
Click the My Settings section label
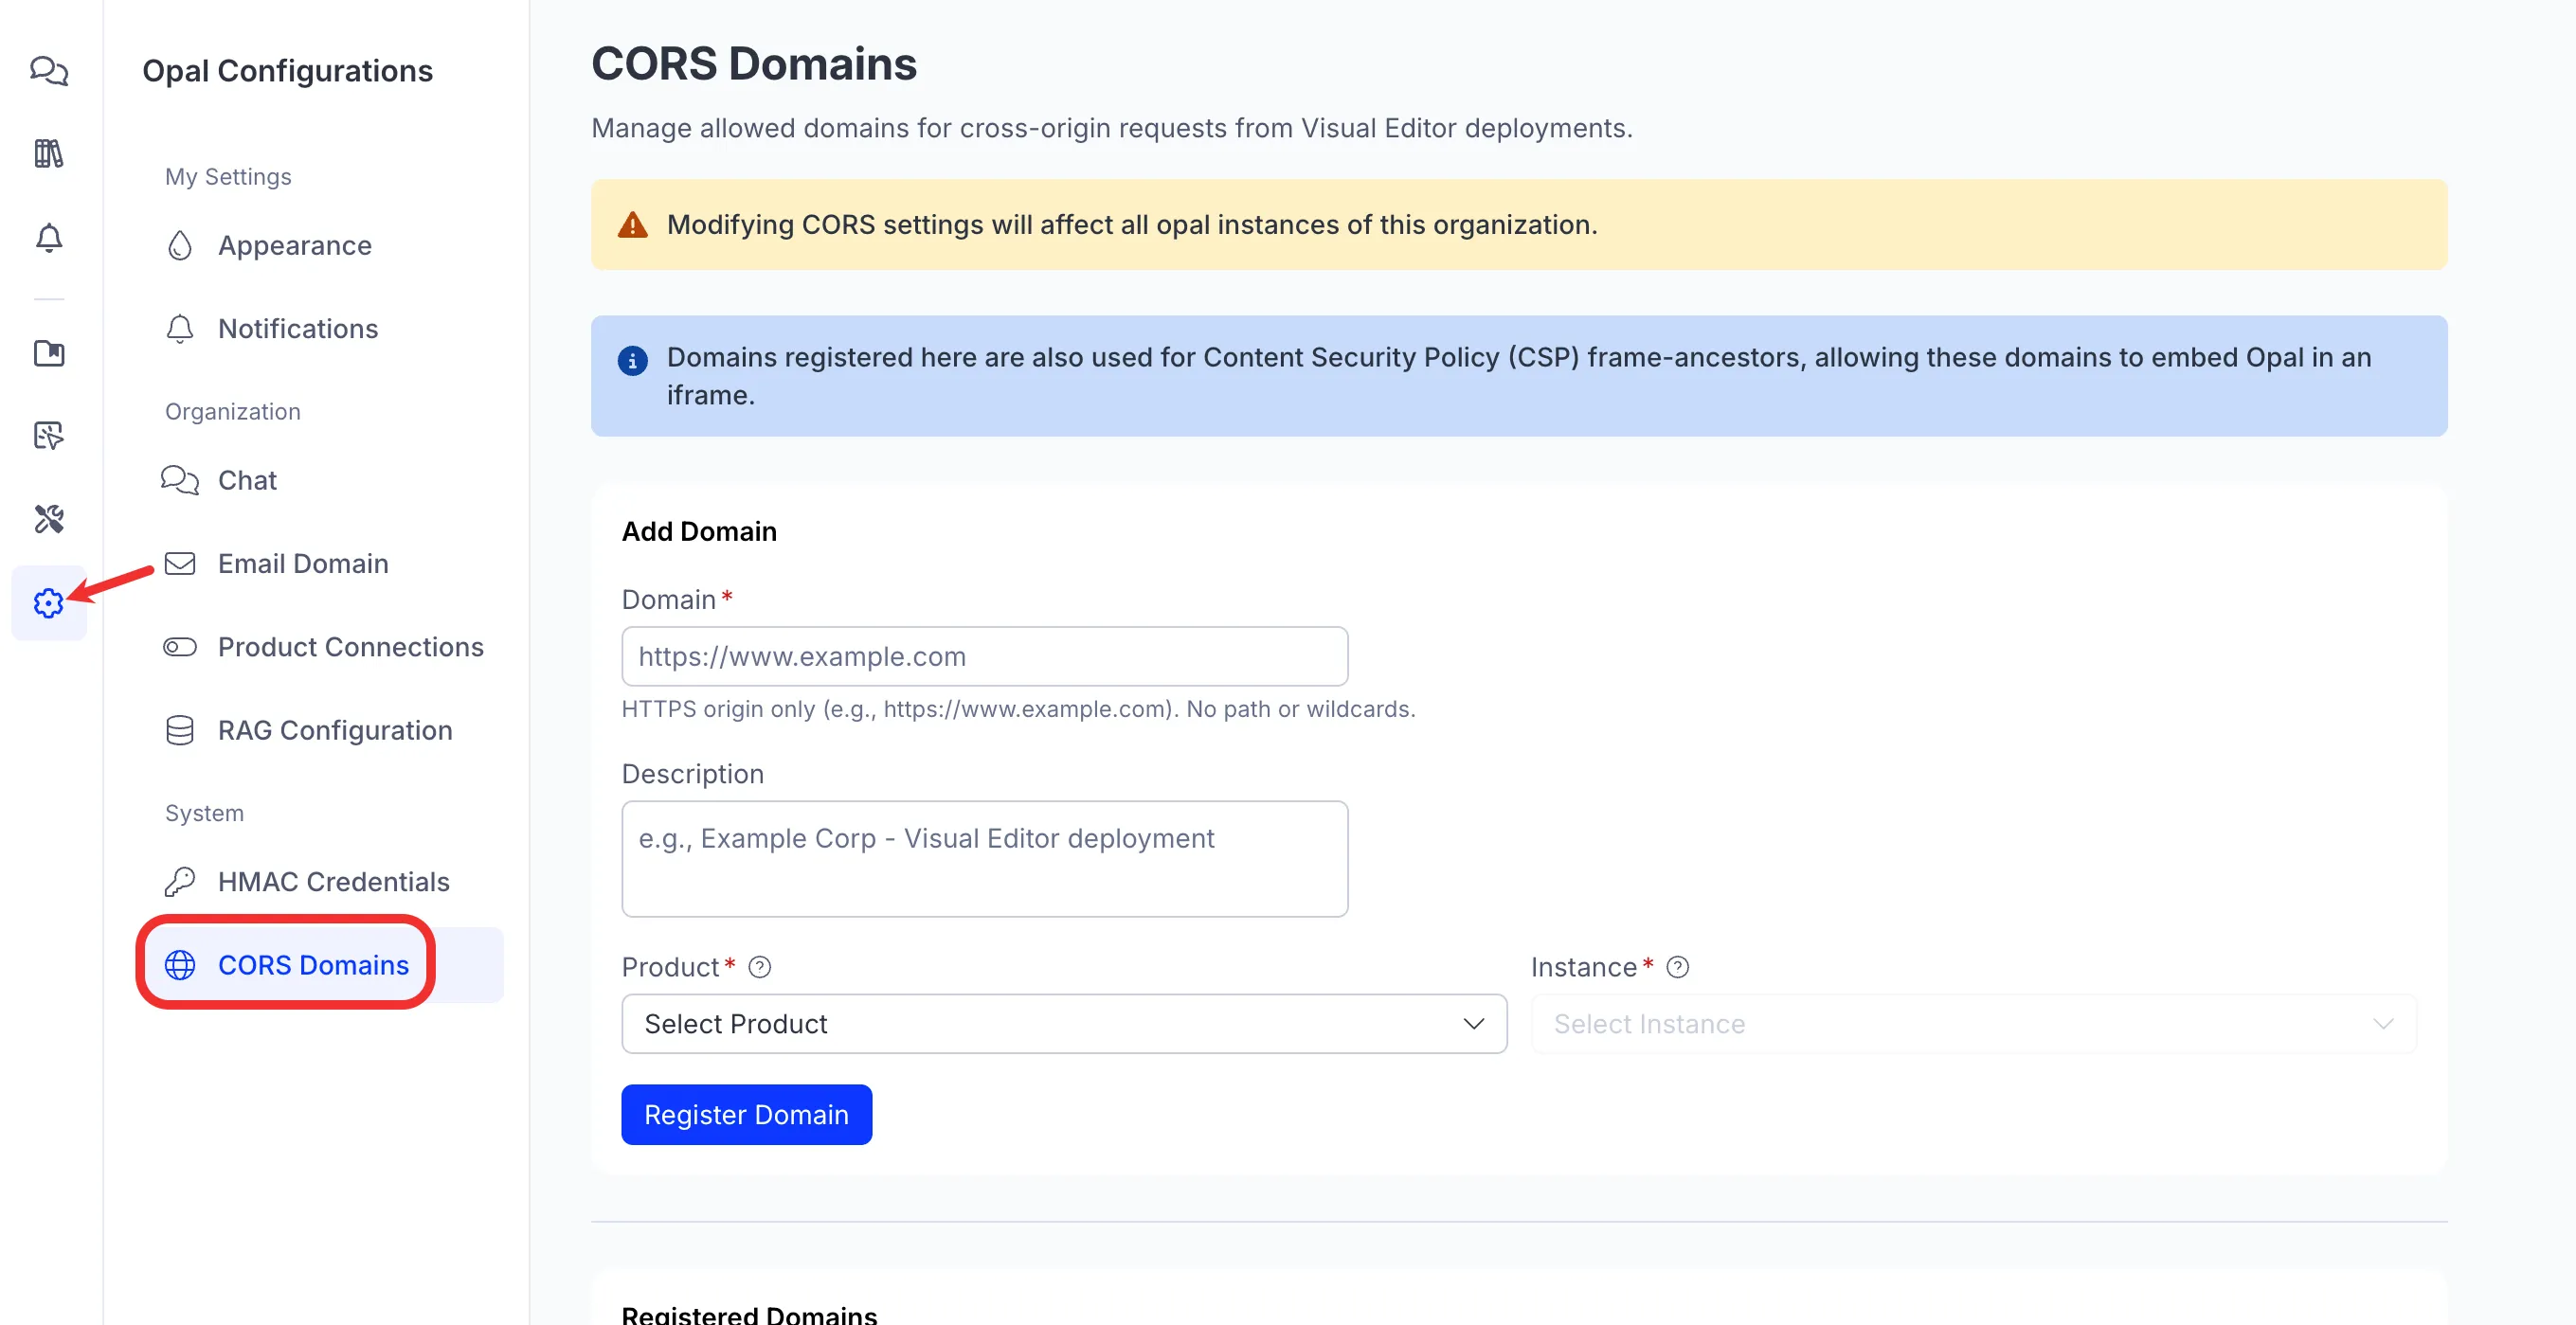(228, 177)
